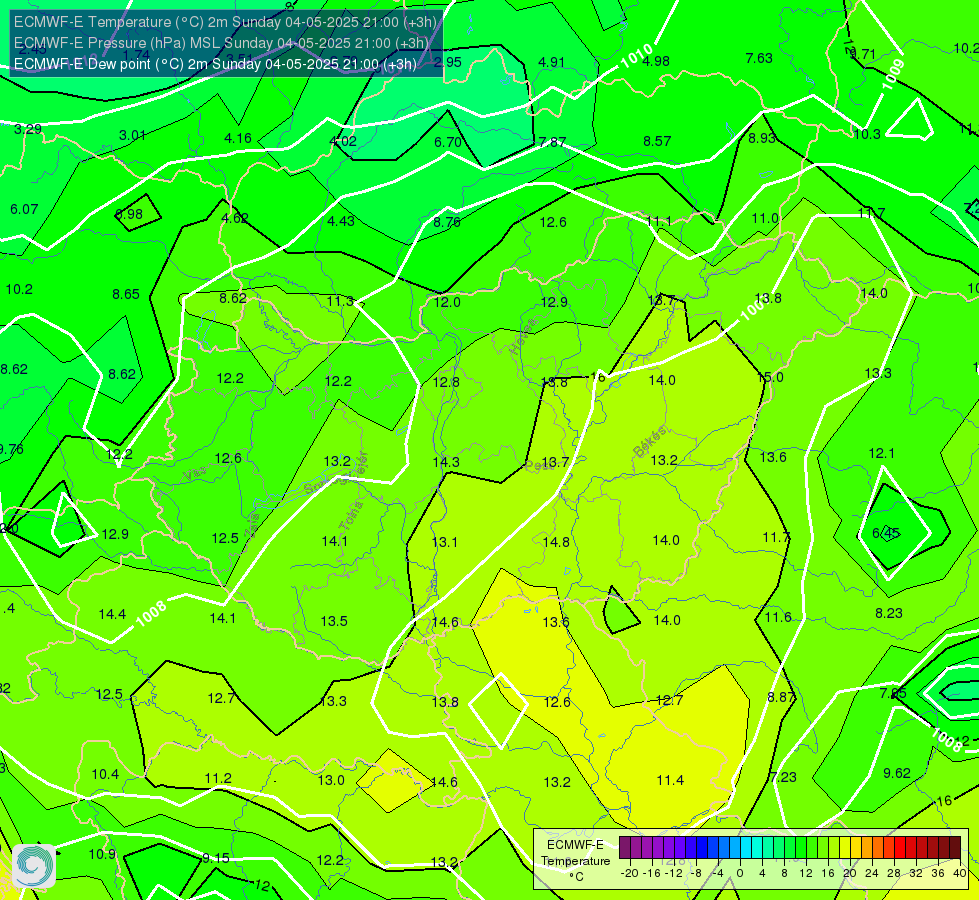The image size is (979, 900).
Task: Click the map value 10.4
Action: coord(105,774)
